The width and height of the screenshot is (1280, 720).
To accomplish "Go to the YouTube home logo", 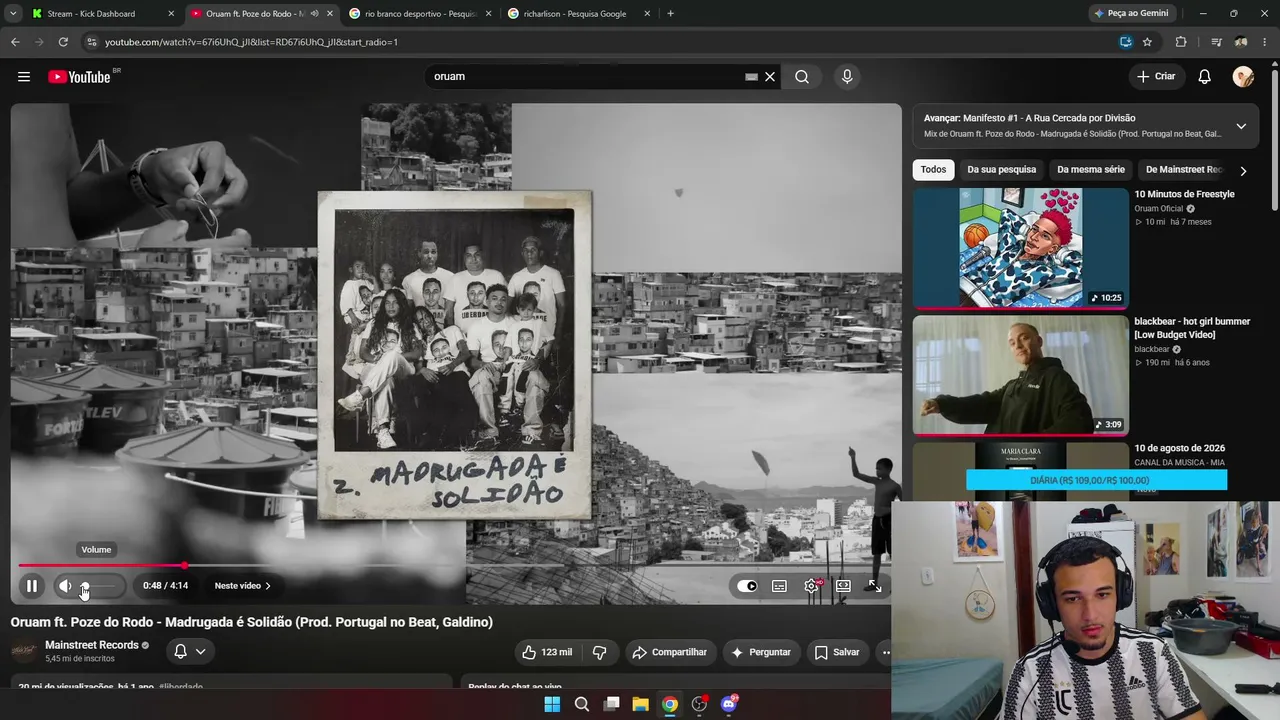I will click(x=79, y=77).
